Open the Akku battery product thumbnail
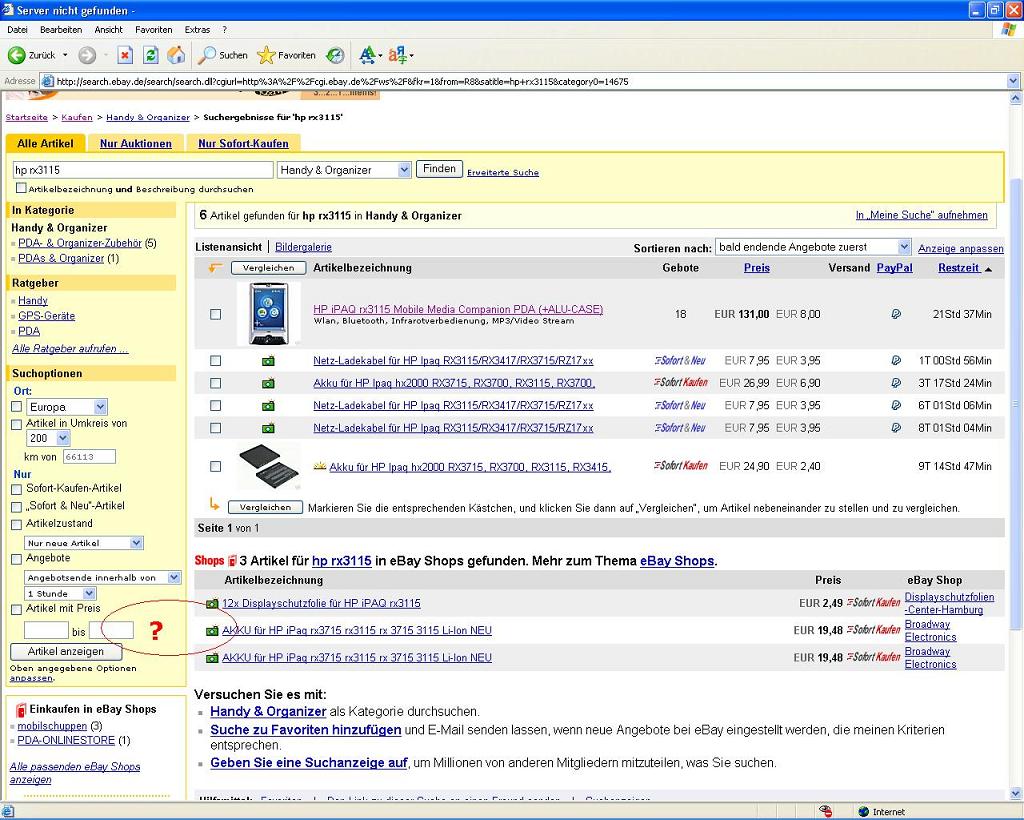This screenshot has width=1024, height=820. coord(269,466)
